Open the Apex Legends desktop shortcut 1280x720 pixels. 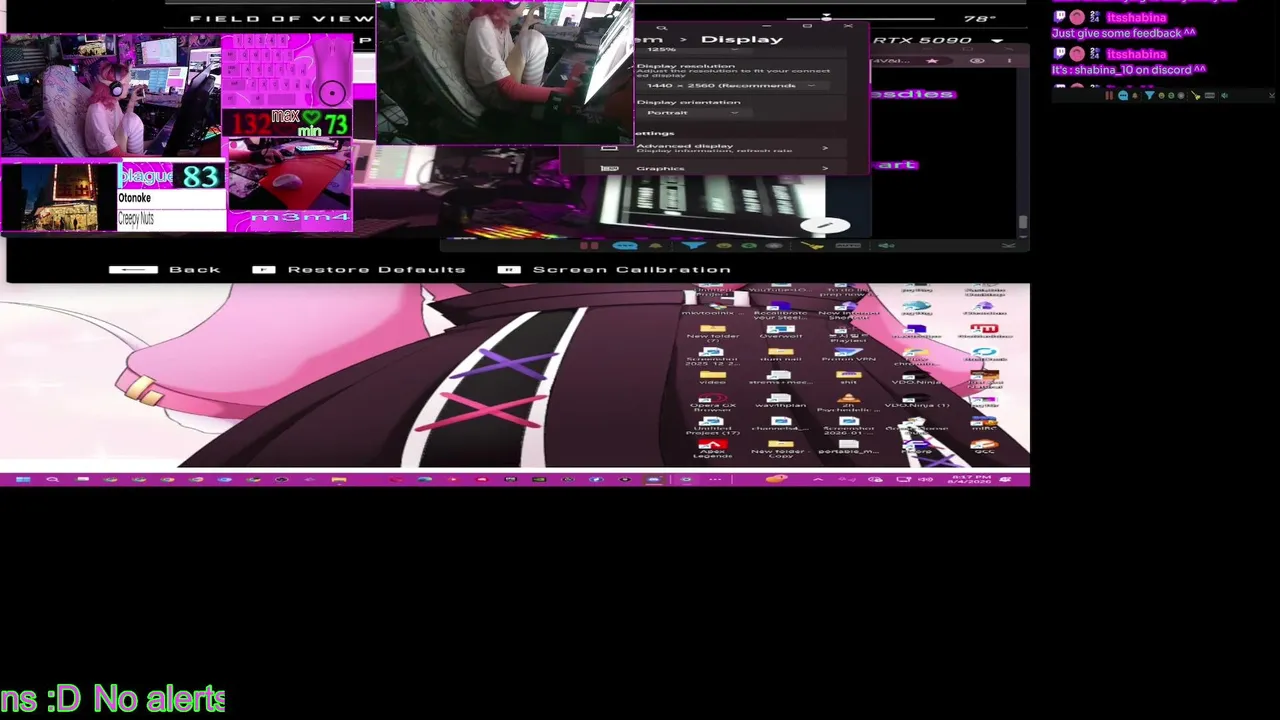[712, 450]
